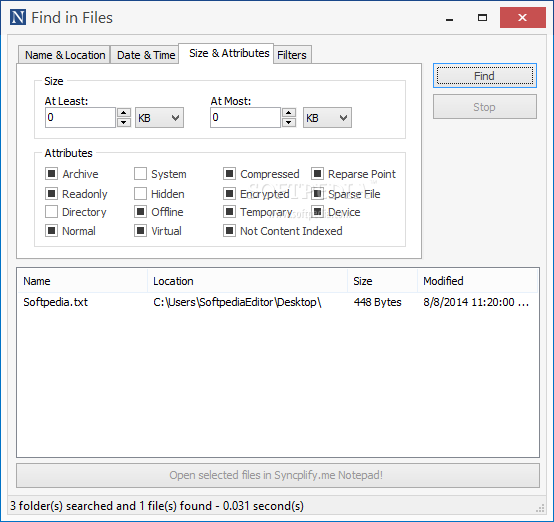Toggle the Not Content Indexed checkbox
Viewport: 554px width, 522px height.
tap(229, 231)
